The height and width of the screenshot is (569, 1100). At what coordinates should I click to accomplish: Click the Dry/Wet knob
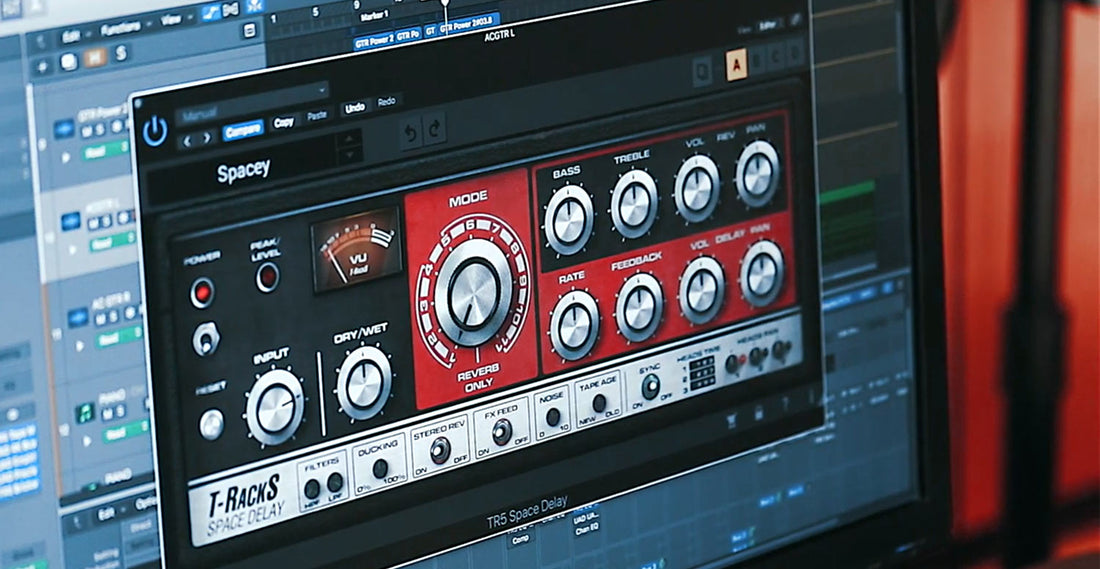click(x=365, y=383)
